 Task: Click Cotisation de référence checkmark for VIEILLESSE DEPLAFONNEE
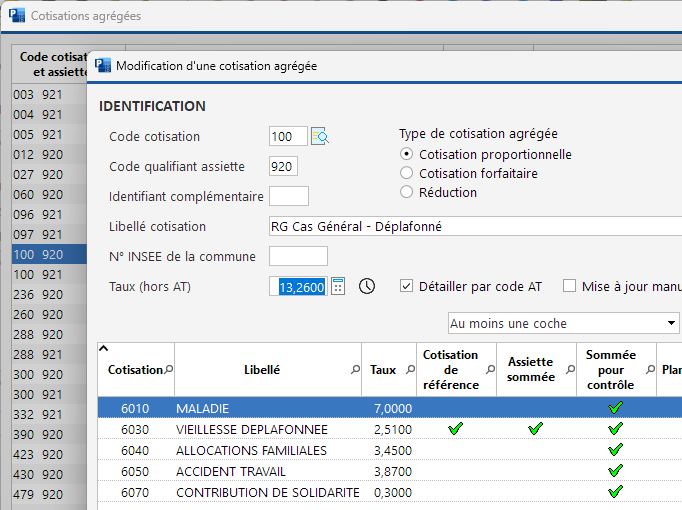coord(456,429)
